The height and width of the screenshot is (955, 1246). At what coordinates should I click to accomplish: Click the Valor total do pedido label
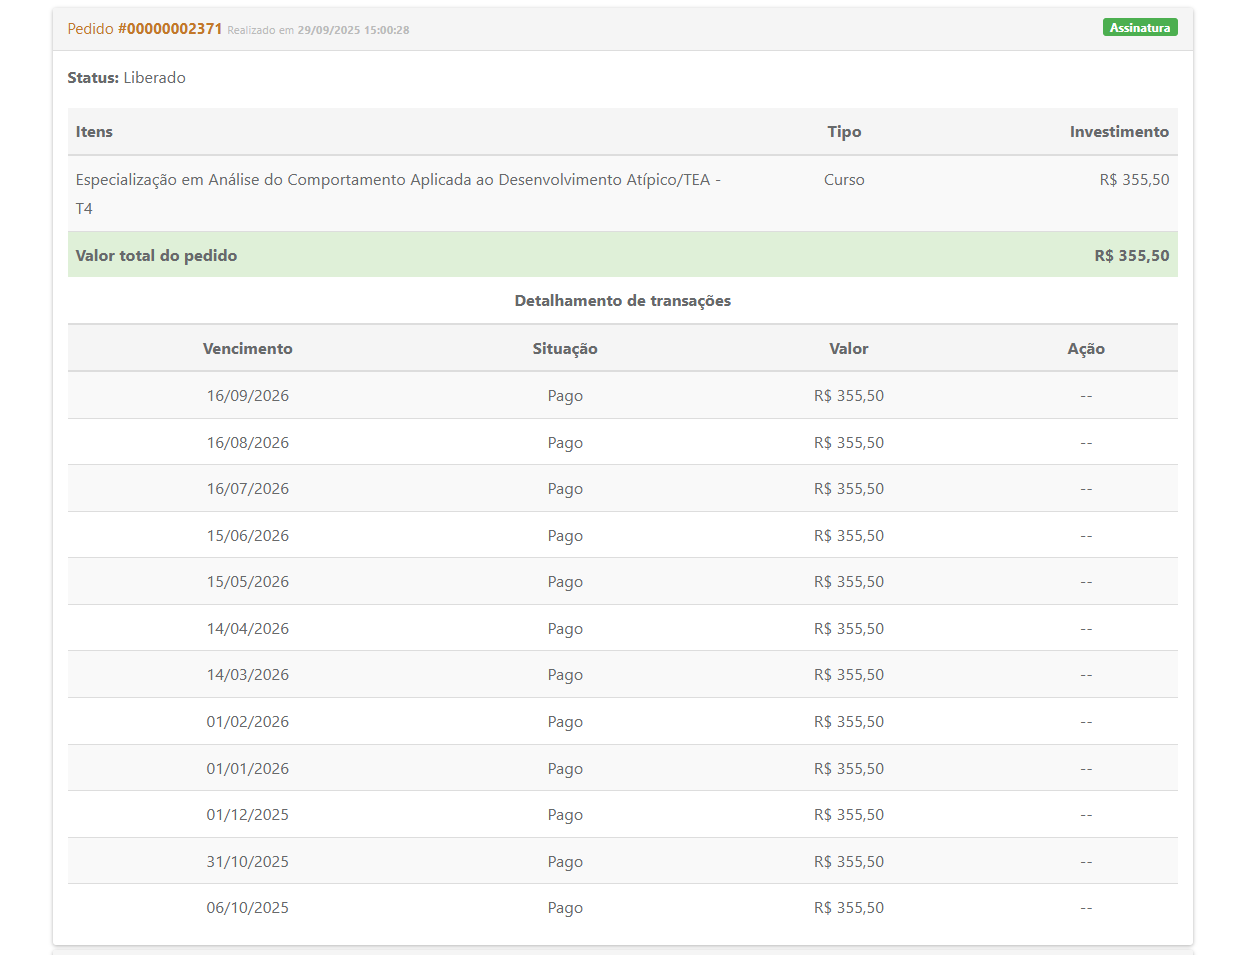(x=156, y=256)
